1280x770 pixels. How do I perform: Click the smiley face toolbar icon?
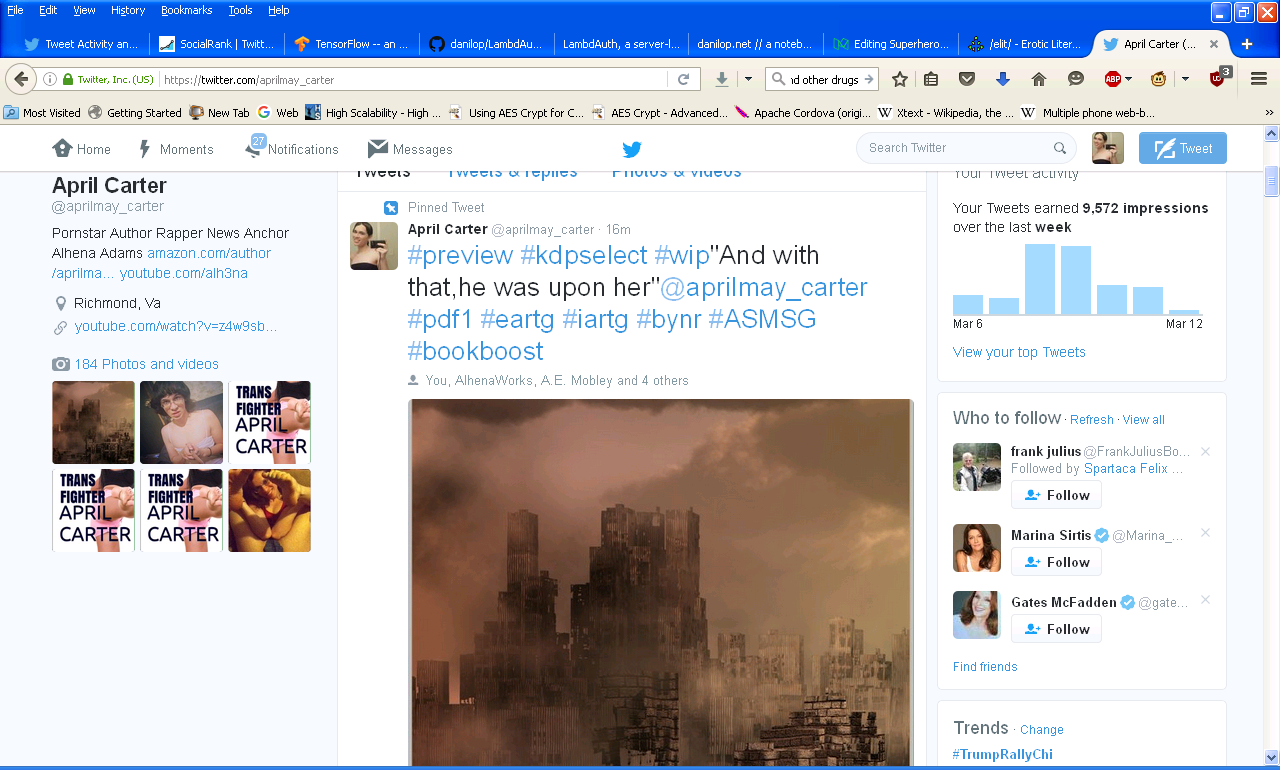(1076, 79)
